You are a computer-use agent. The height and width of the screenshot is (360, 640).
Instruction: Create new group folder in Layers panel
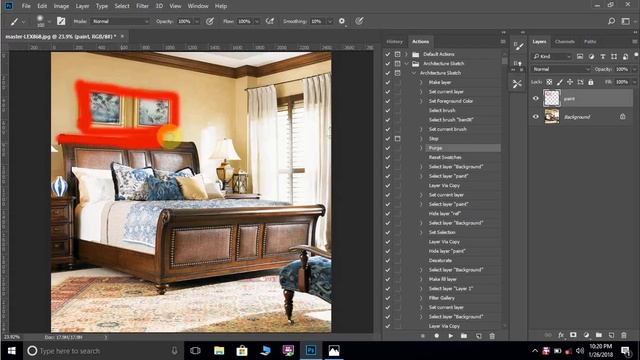(x=599, y=335)
